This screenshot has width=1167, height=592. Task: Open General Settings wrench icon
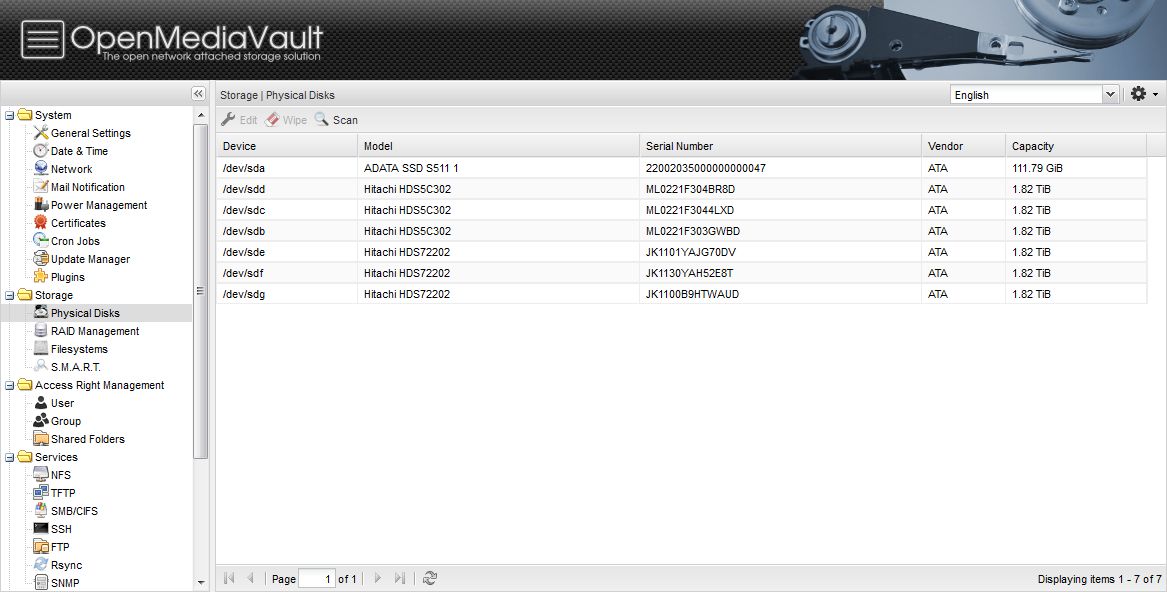[x=41, y=133]
